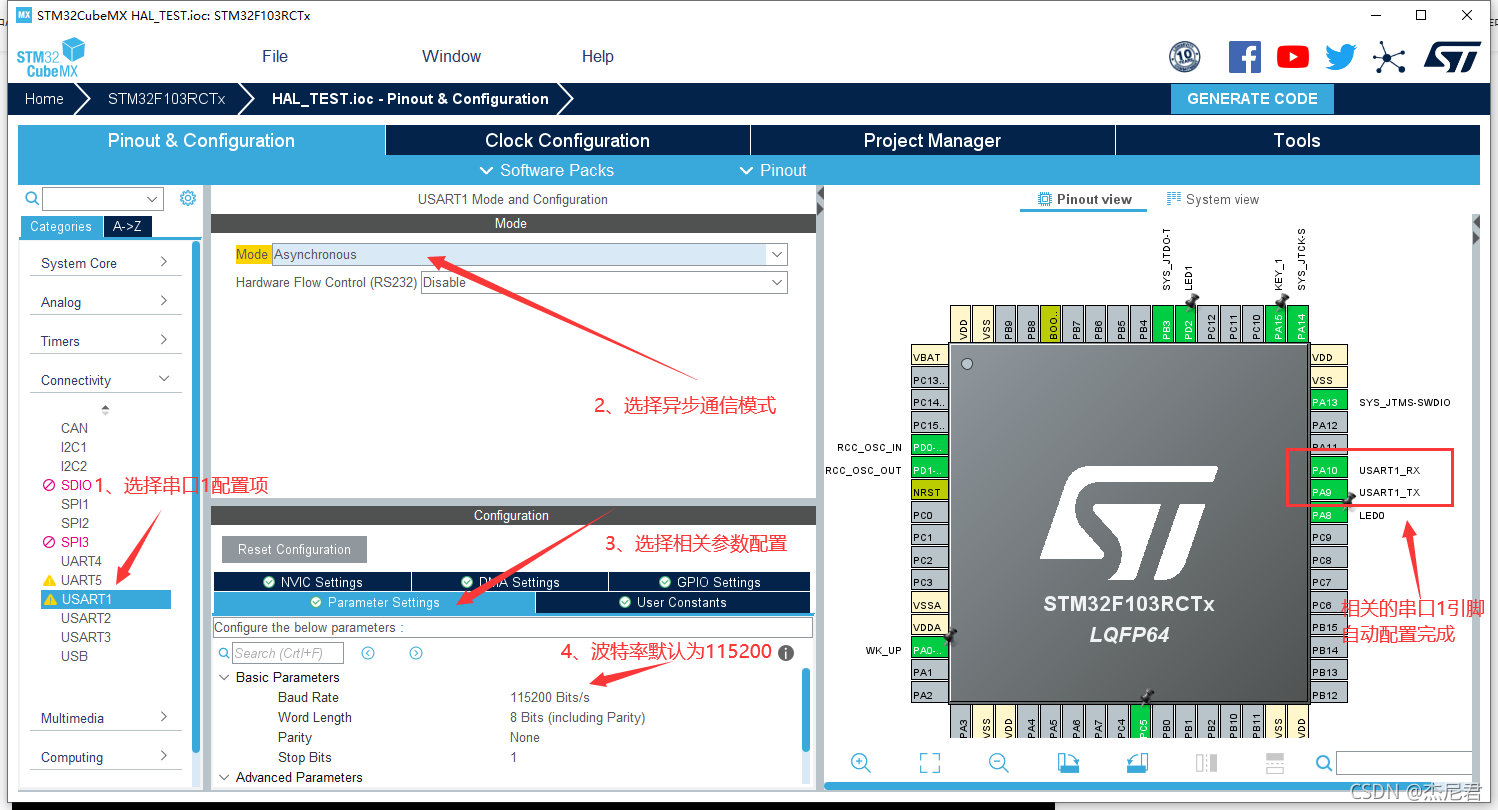
Task: Click the vertical split view icon
Action: 1206,762
